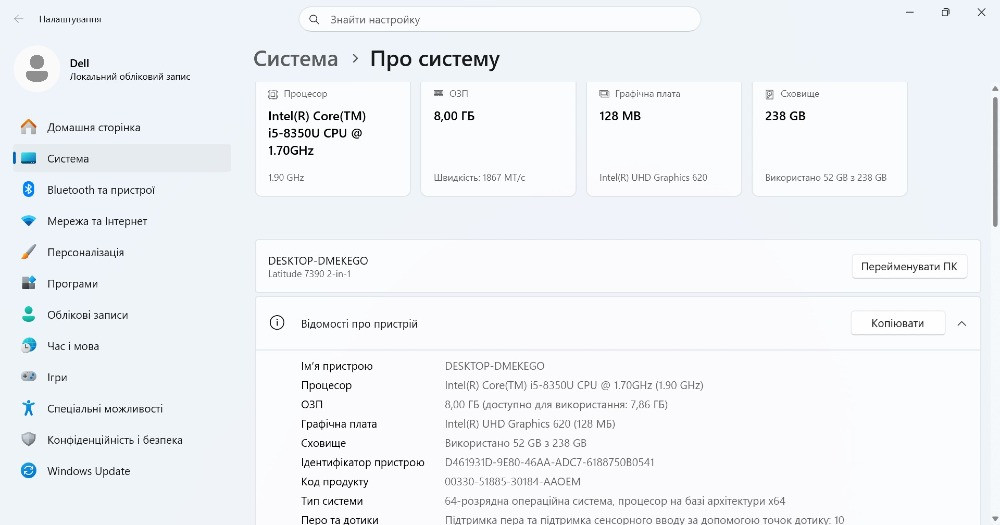1000x525 pixels.
Task: Open Конфіденційність і безпека settings
Action: point(122,440)
